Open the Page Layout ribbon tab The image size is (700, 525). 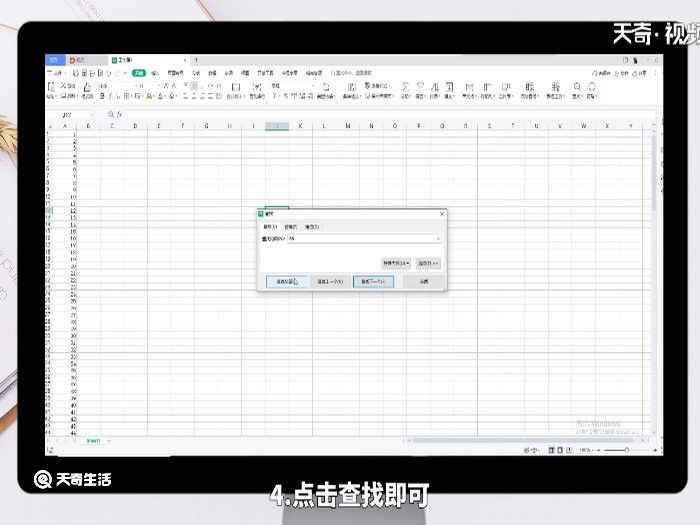[x=175, y=73]
